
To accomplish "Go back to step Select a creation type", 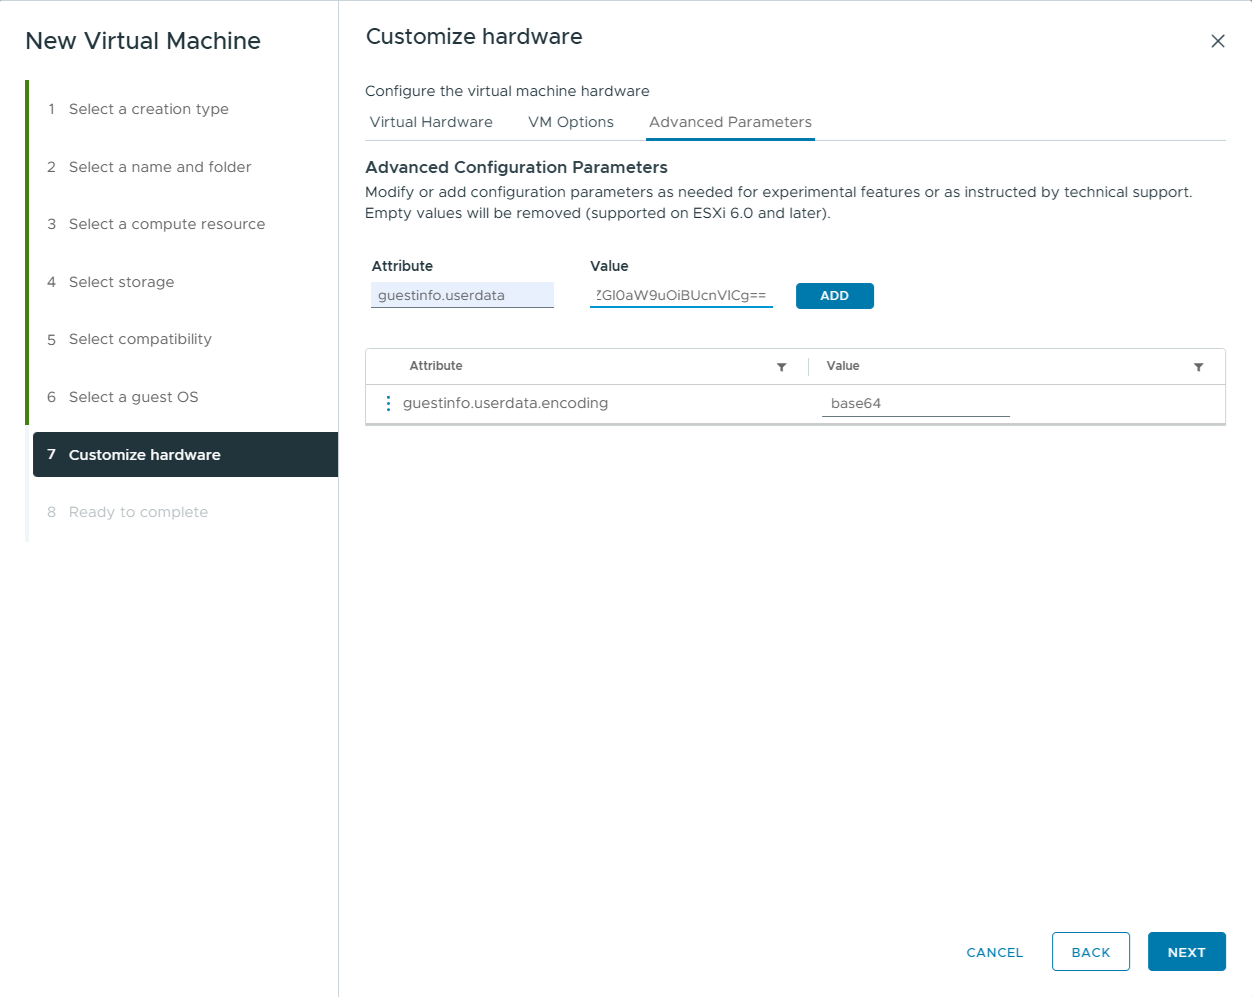I will pyautogui.click(x=150, y=108).
